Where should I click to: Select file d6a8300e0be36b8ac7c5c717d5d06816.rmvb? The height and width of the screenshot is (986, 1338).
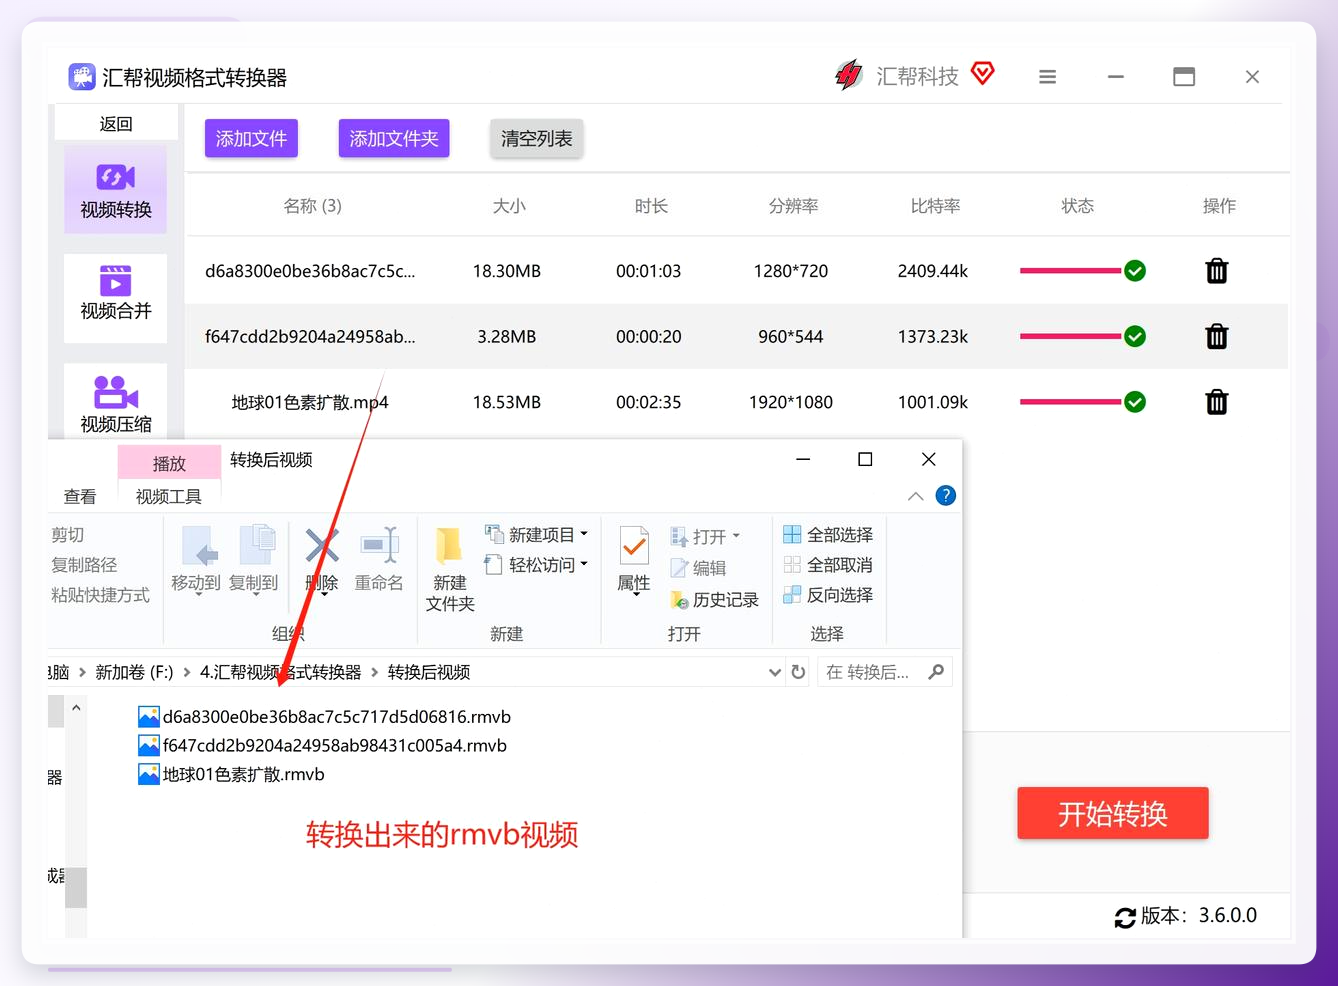coord(325,717)
